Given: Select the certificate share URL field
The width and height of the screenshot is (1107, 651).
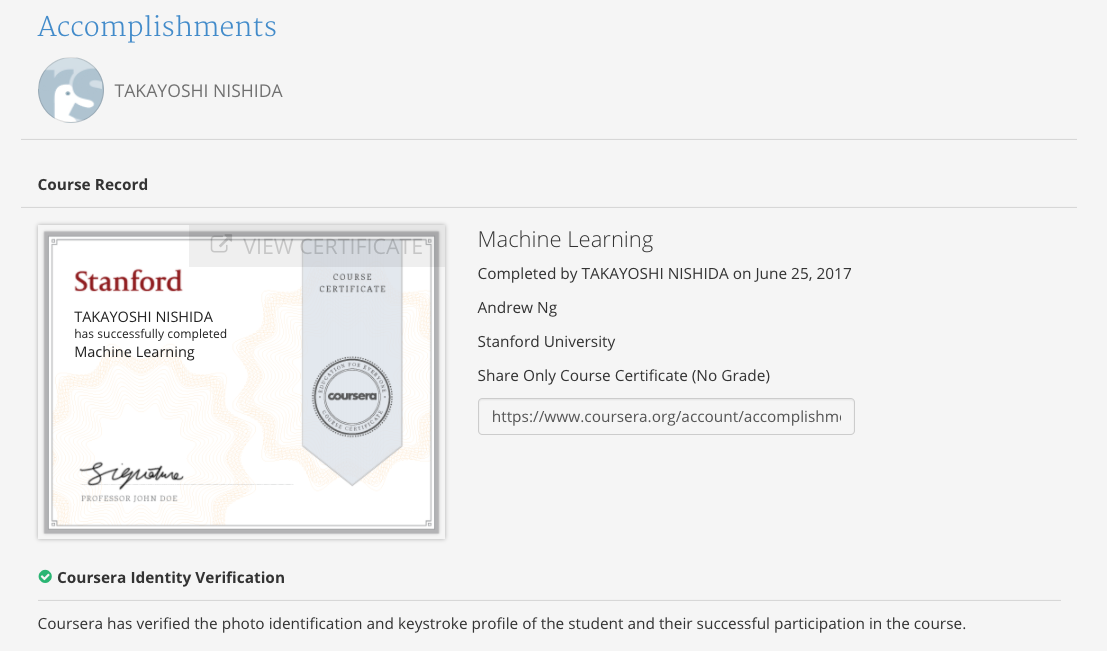Looking at the screenshot, I should (666, 417).
